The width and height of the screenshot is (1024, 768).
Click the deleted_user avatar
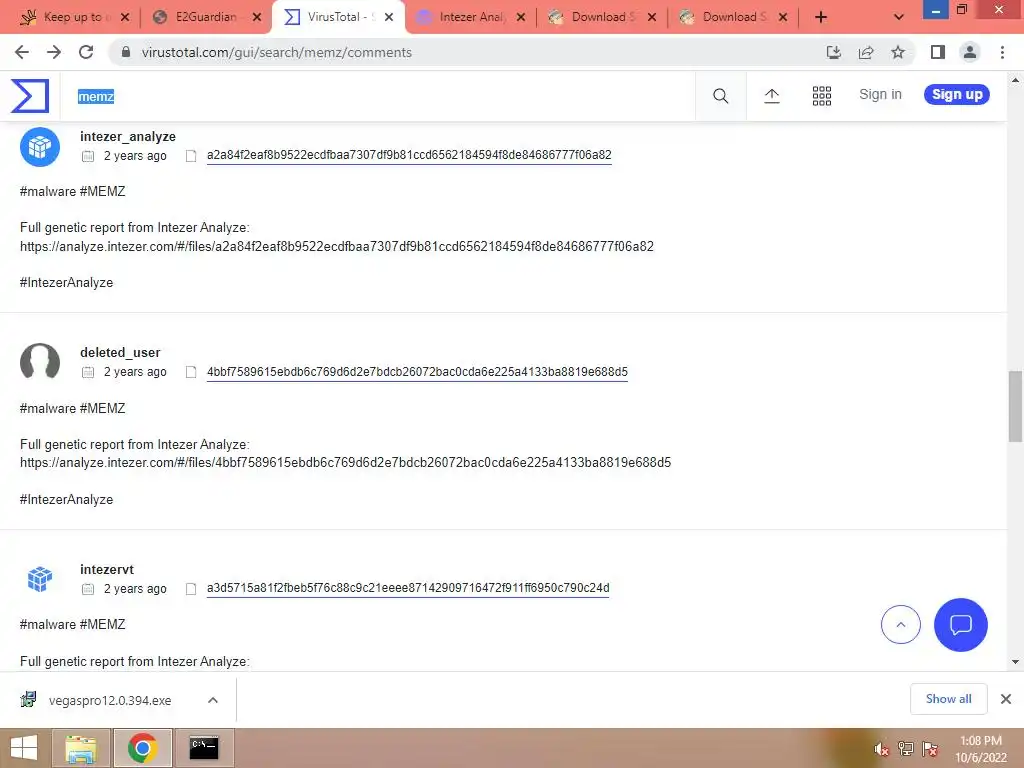pos(40,362)
